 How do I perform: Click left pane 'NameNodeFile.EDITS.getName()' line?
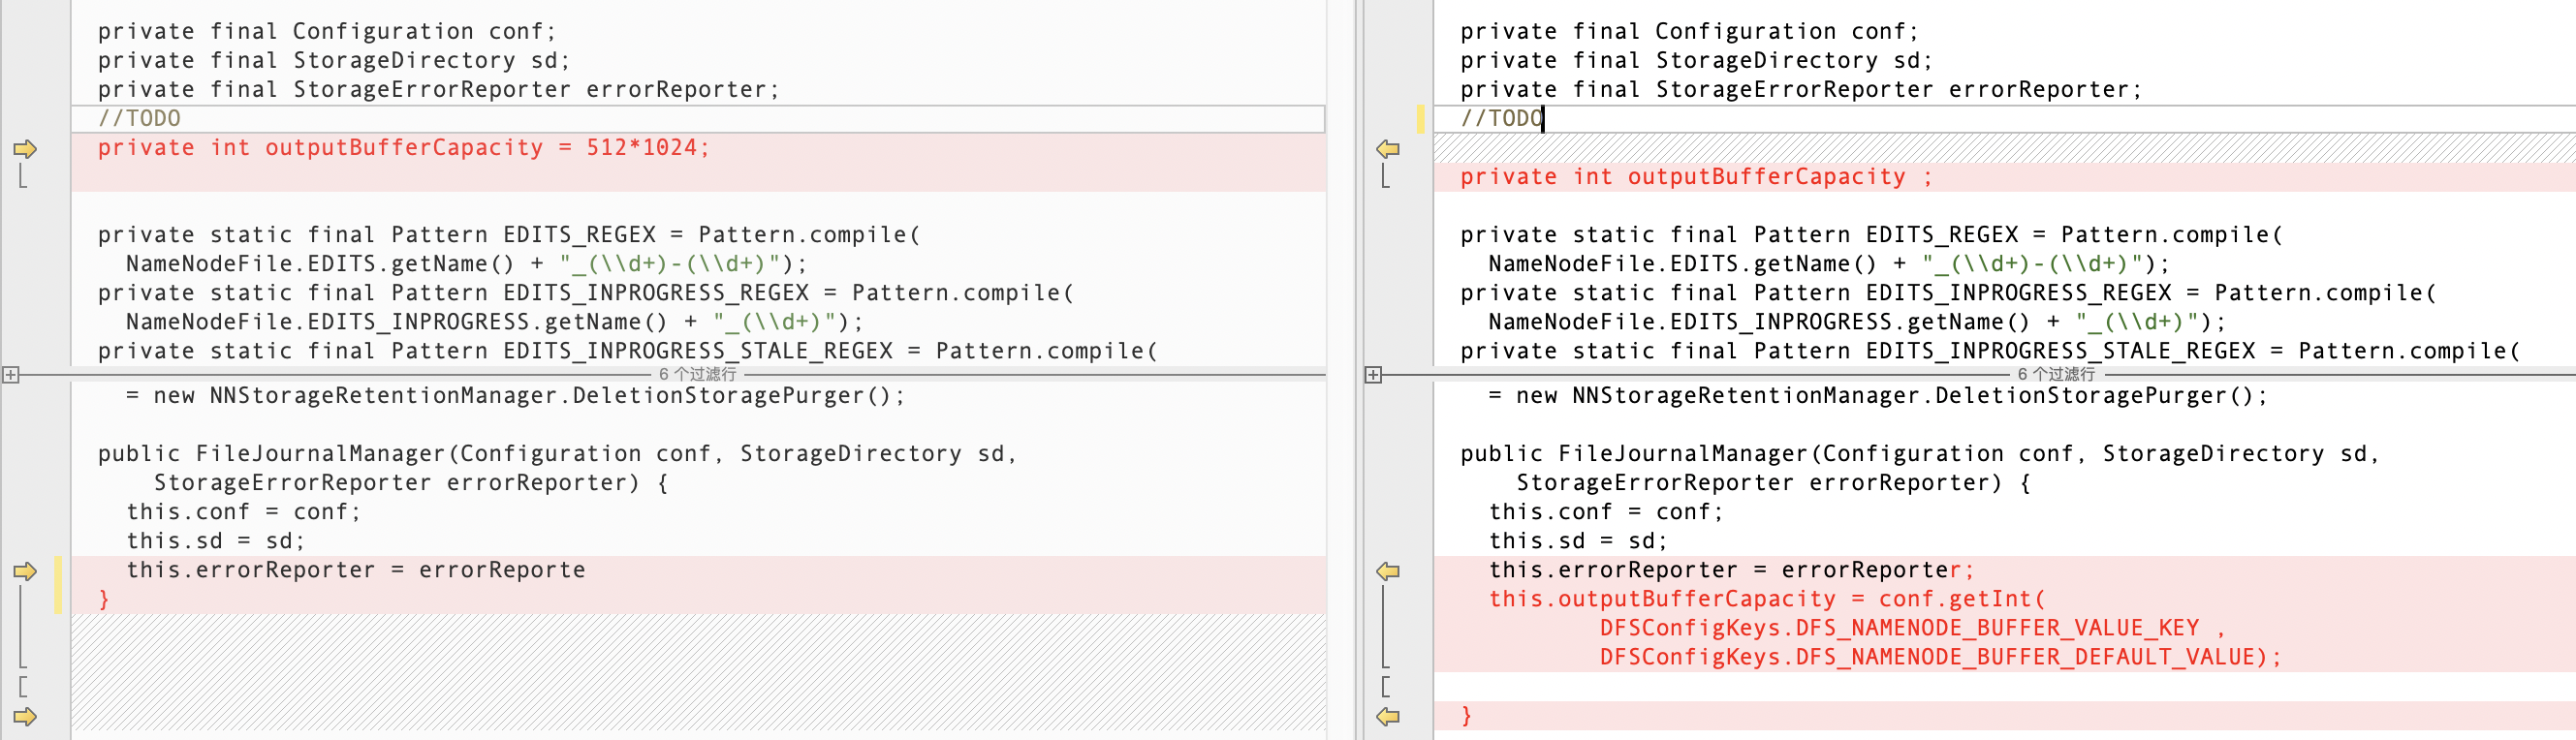tap(466, 264)
